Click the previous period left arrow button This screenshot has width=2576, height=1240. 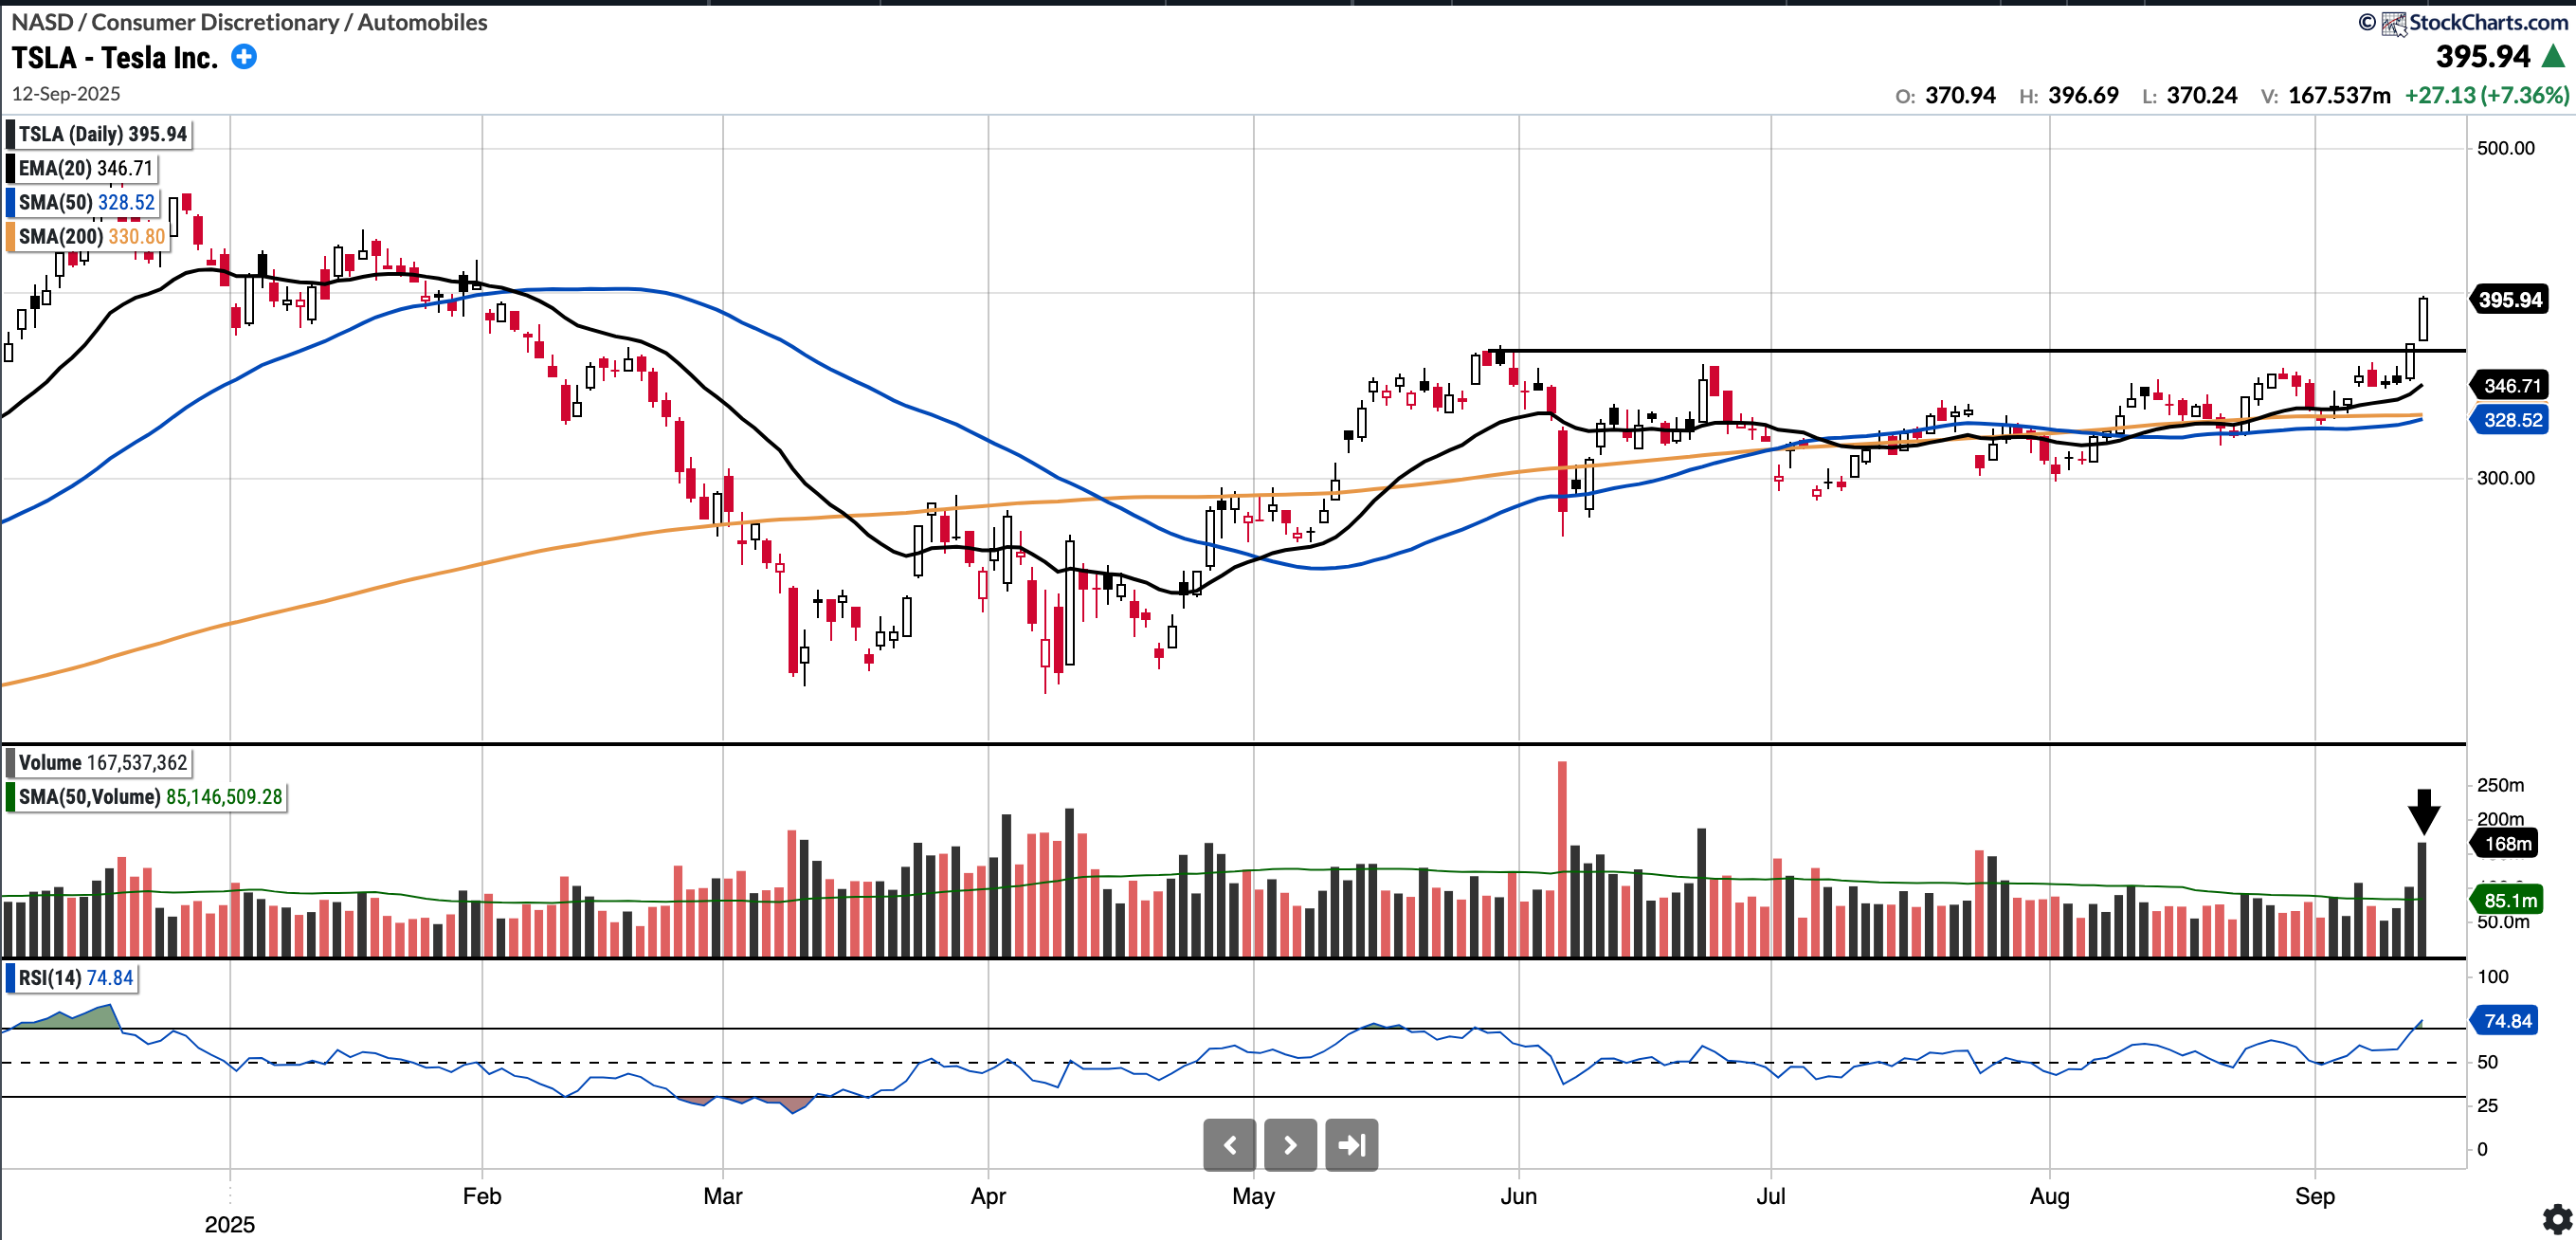click(x=1230, y=1145)
